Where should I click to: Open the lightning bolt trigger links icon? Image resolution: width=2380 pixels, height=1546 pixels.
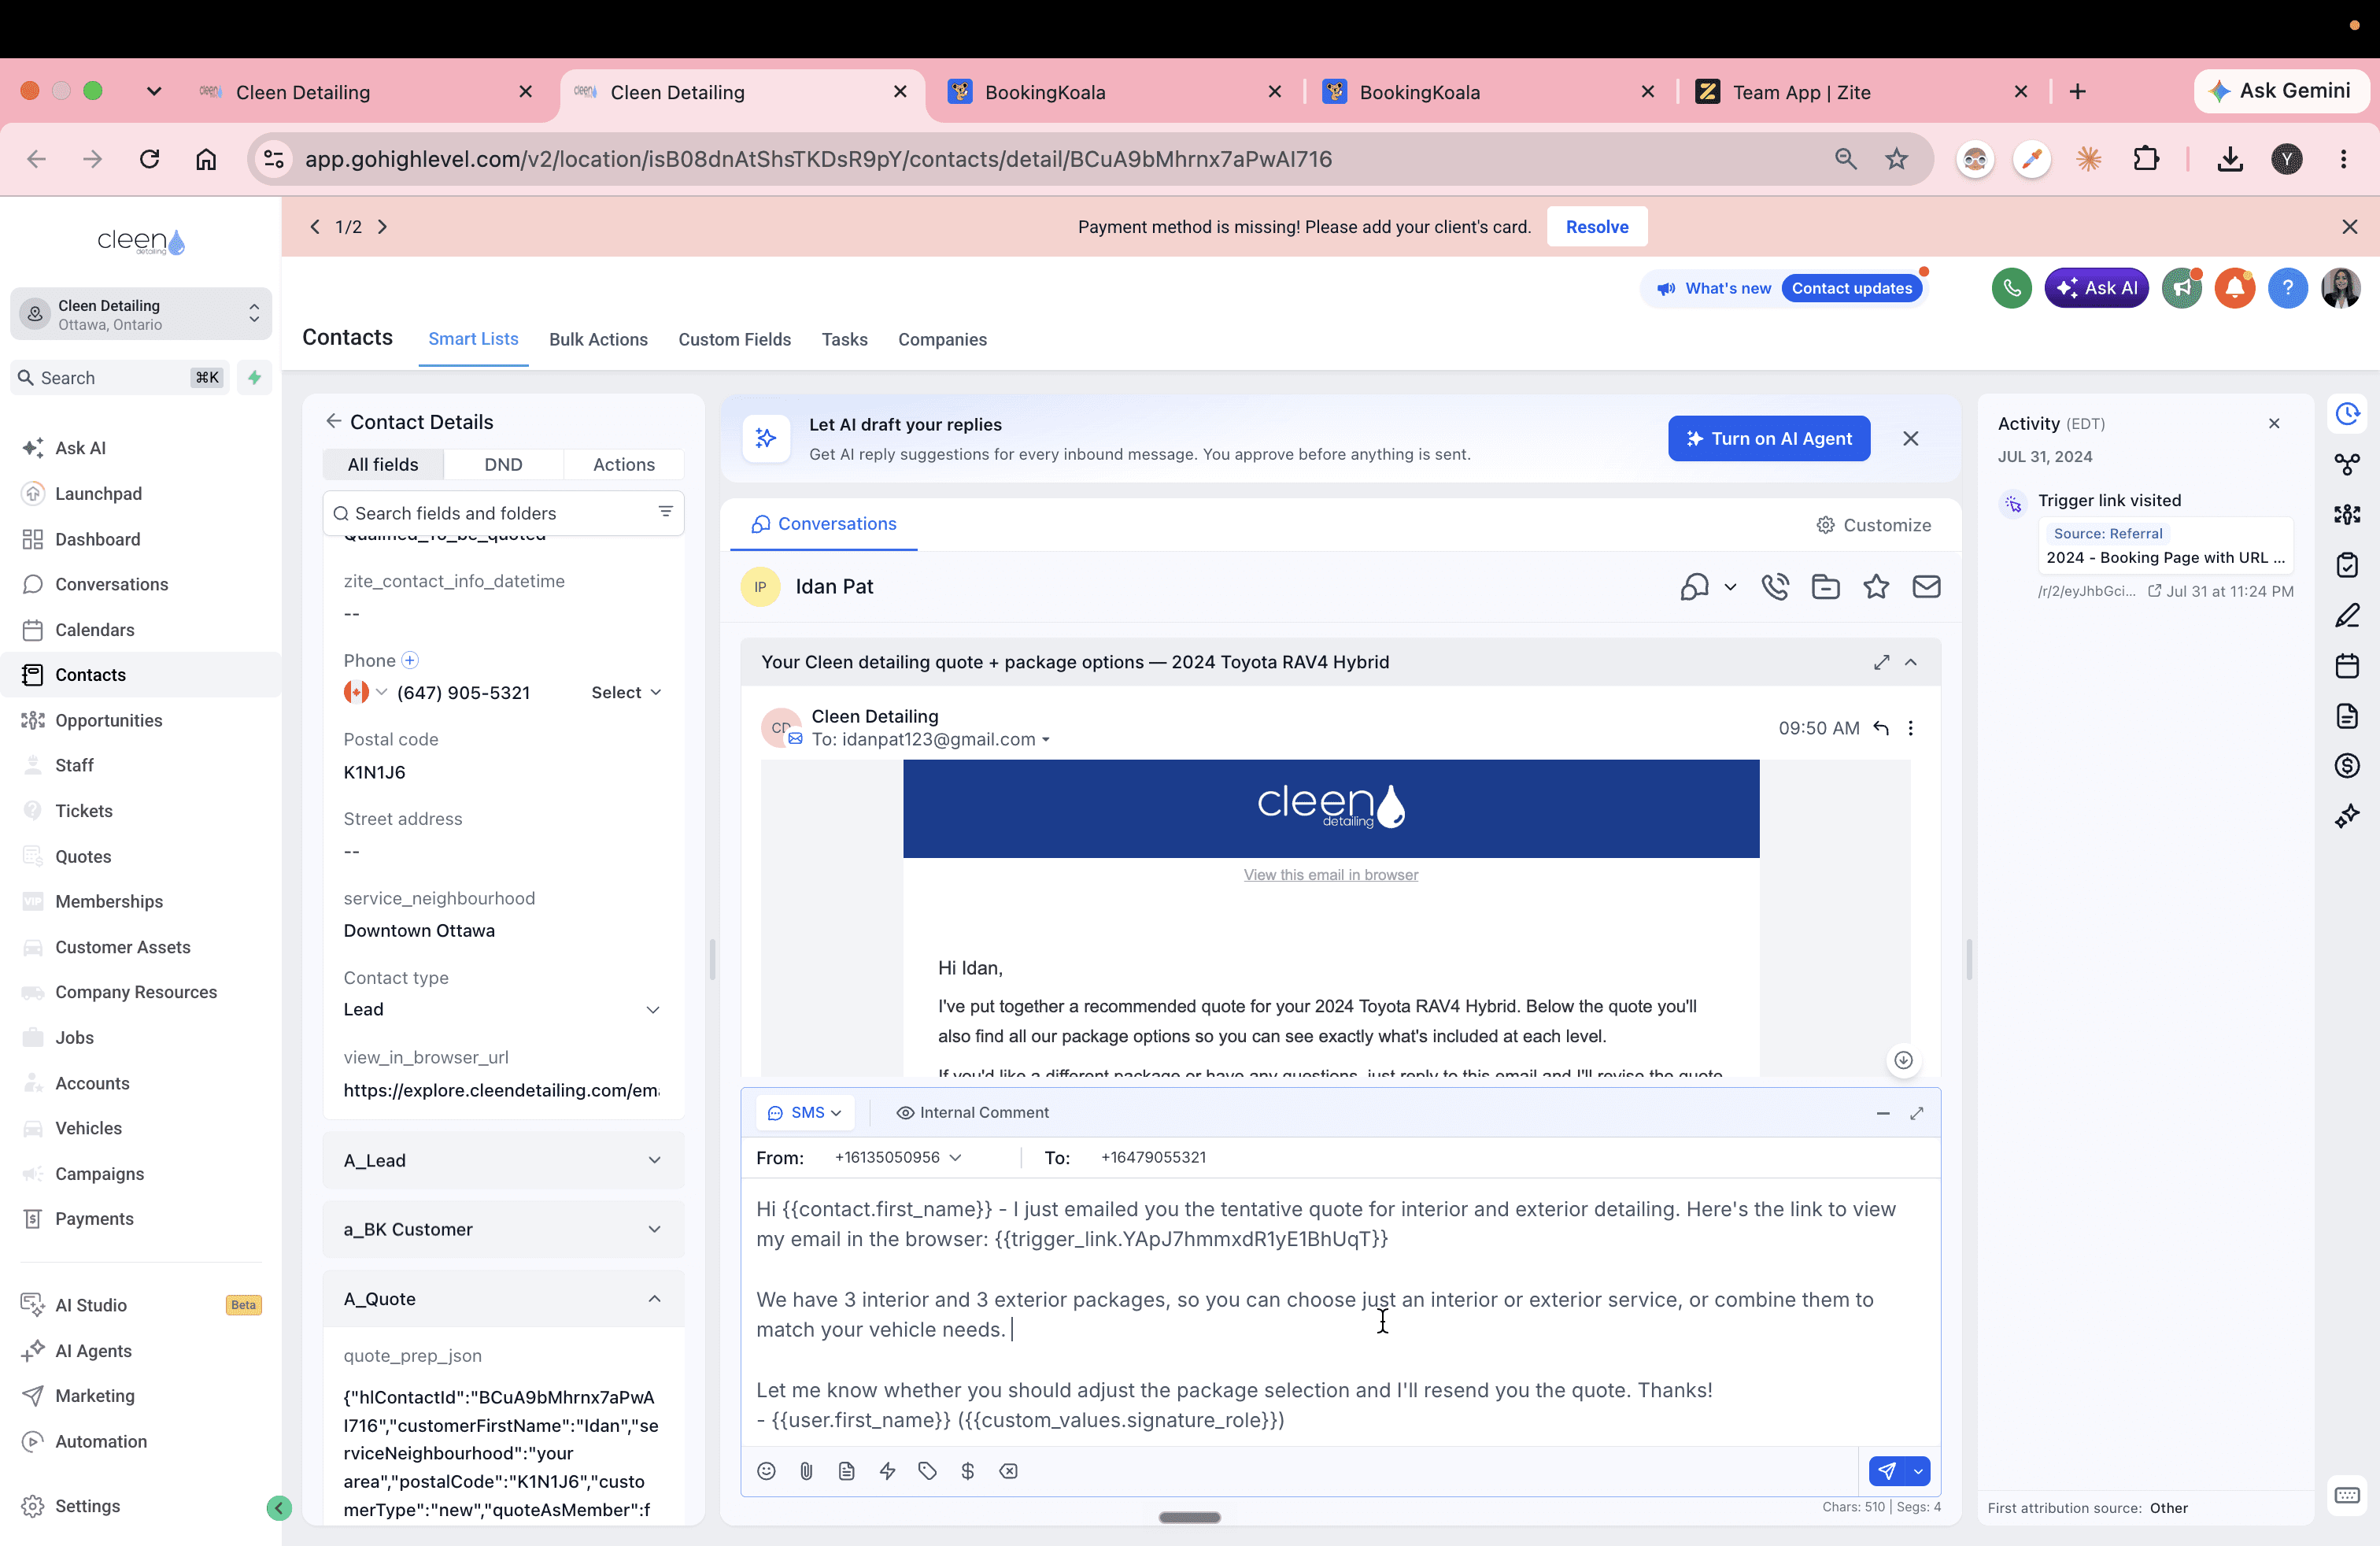tap(887, 1471)
